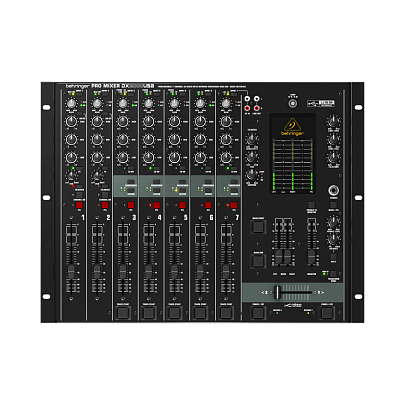Toggle the red PFL button on channel 2
Screen dimensions: 405x405
pyautogui.click(x=105, y=205)
